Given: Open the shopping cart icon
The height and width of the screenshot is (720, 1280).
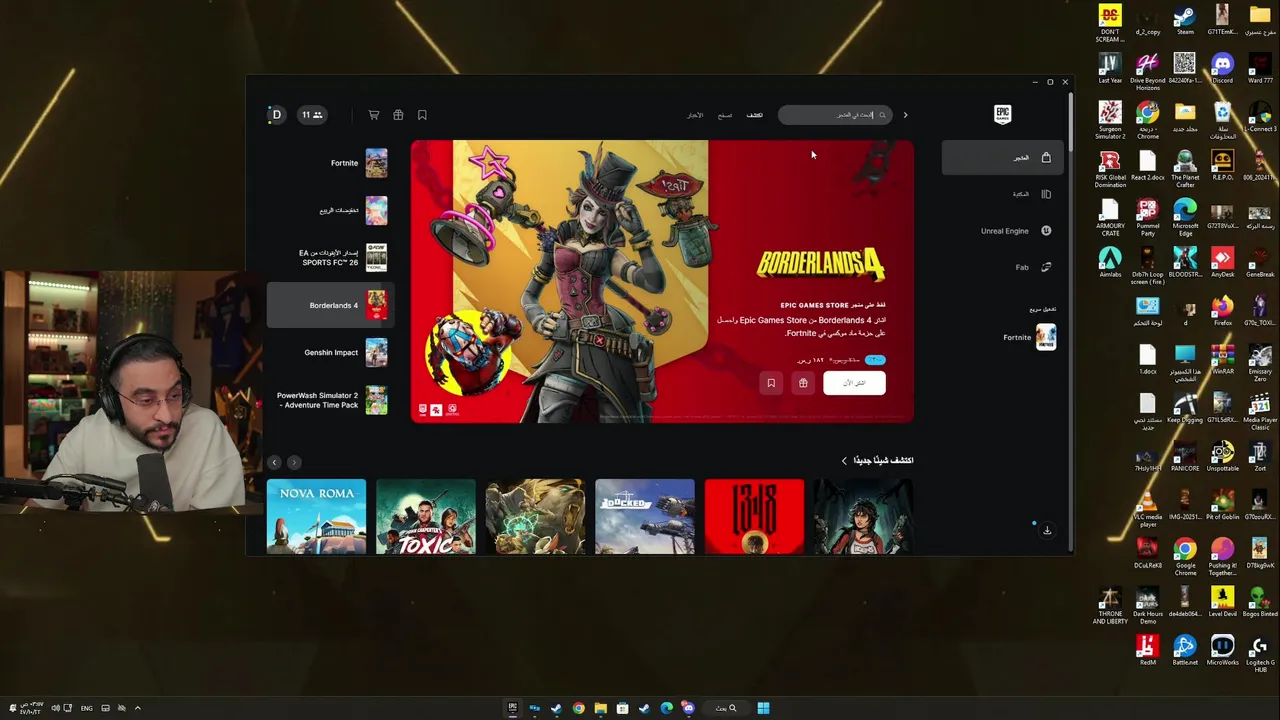Looking at the screenshot, I should 374,115.
